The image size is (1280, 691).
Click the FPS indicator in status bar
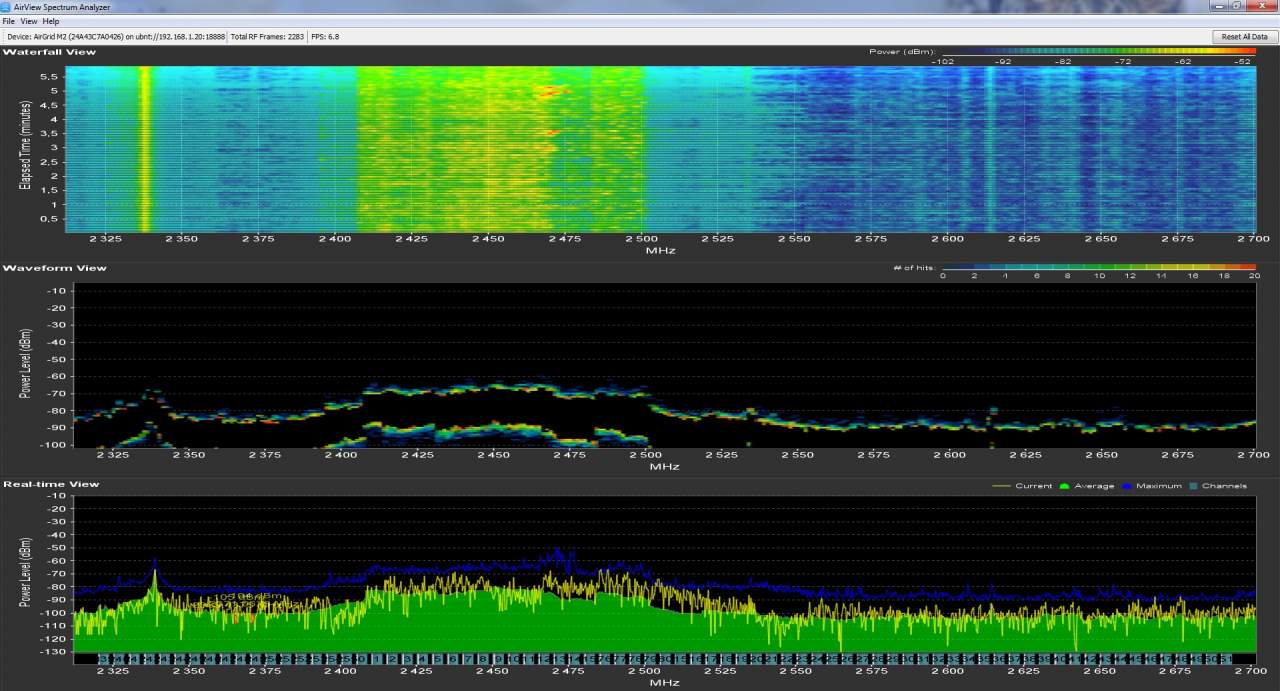(326, 36)
